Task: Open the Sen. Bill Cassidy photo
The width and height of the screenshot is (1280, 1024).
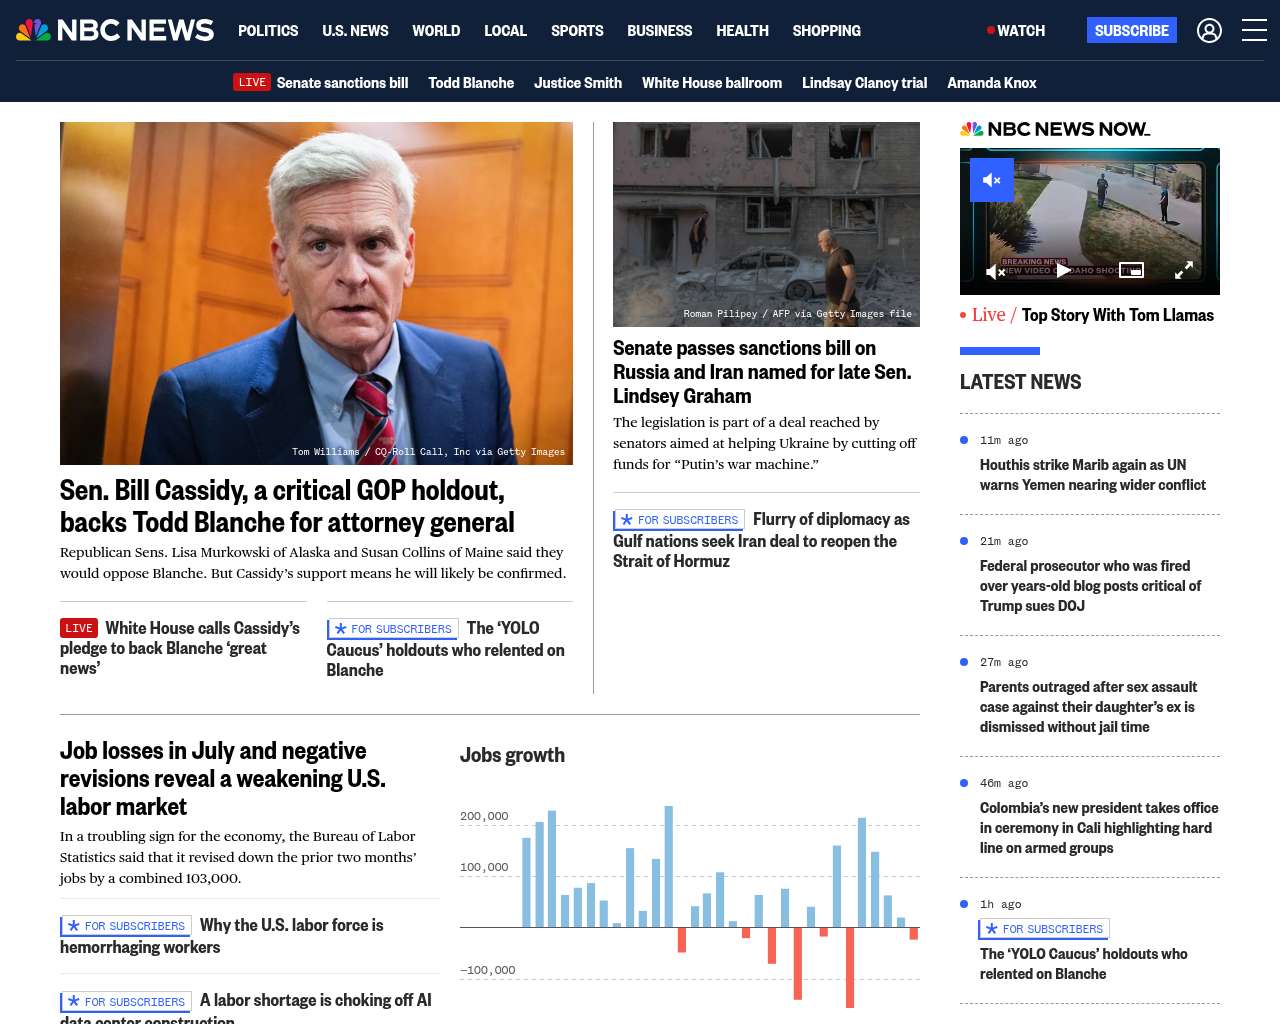Action: click(x=316, y=293)
